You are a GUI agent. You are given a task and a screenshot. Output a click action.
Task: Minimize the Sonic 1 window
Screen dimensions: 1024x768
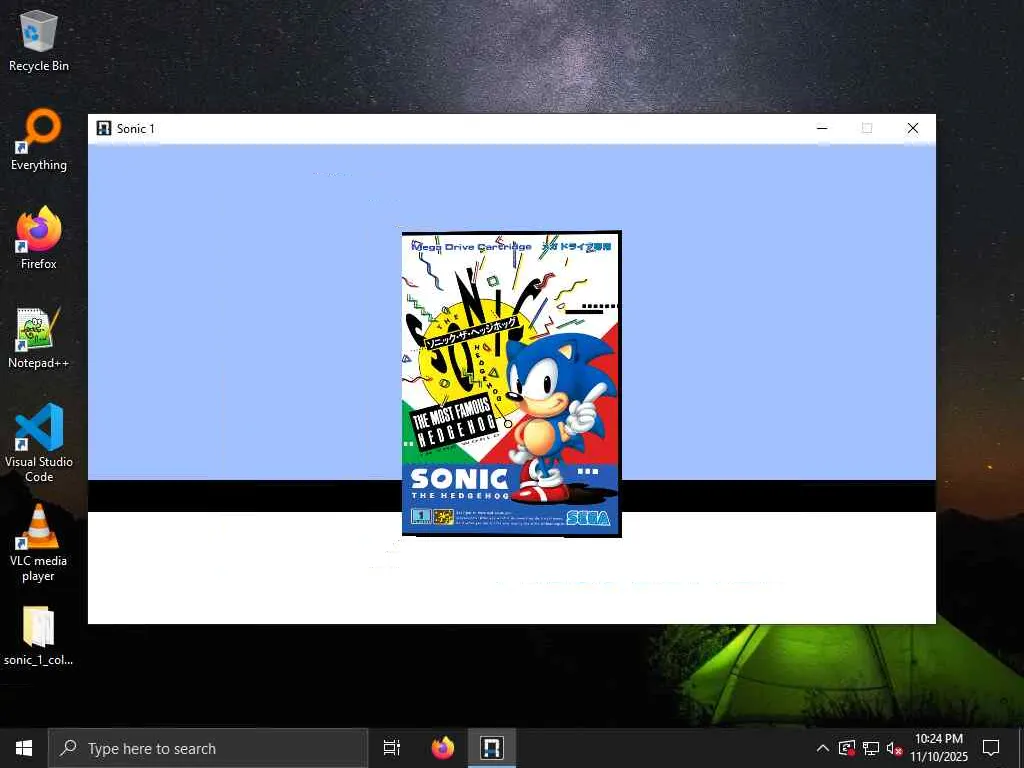822,128
